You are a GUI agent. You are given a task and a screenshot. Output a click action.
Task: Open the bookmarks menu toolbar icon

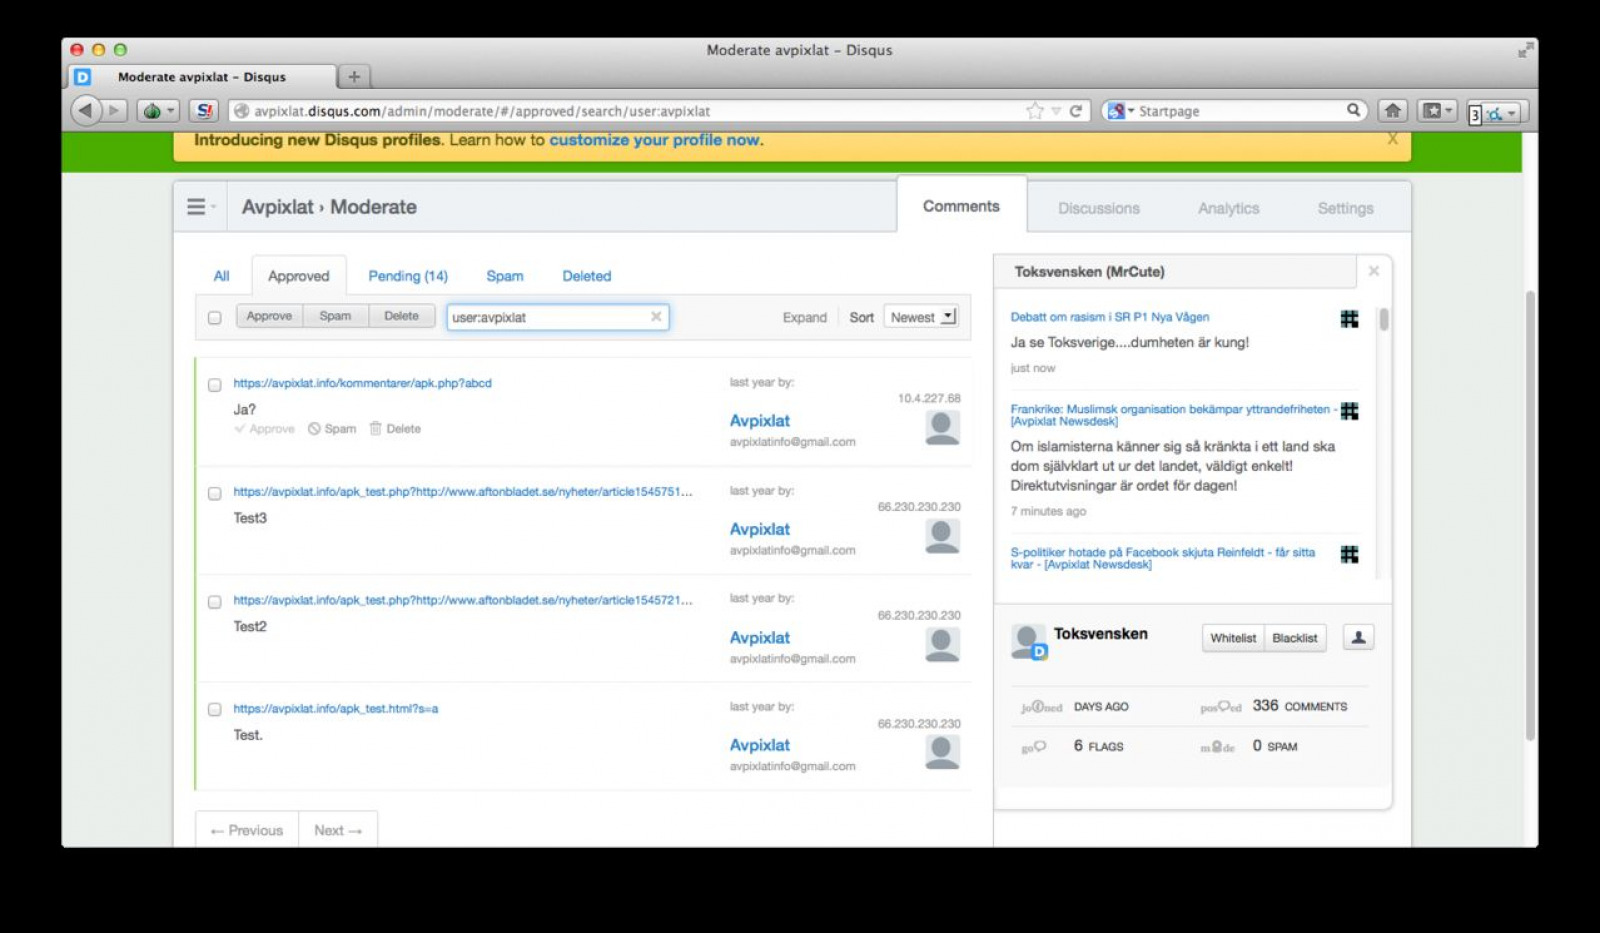point(1437,111)
